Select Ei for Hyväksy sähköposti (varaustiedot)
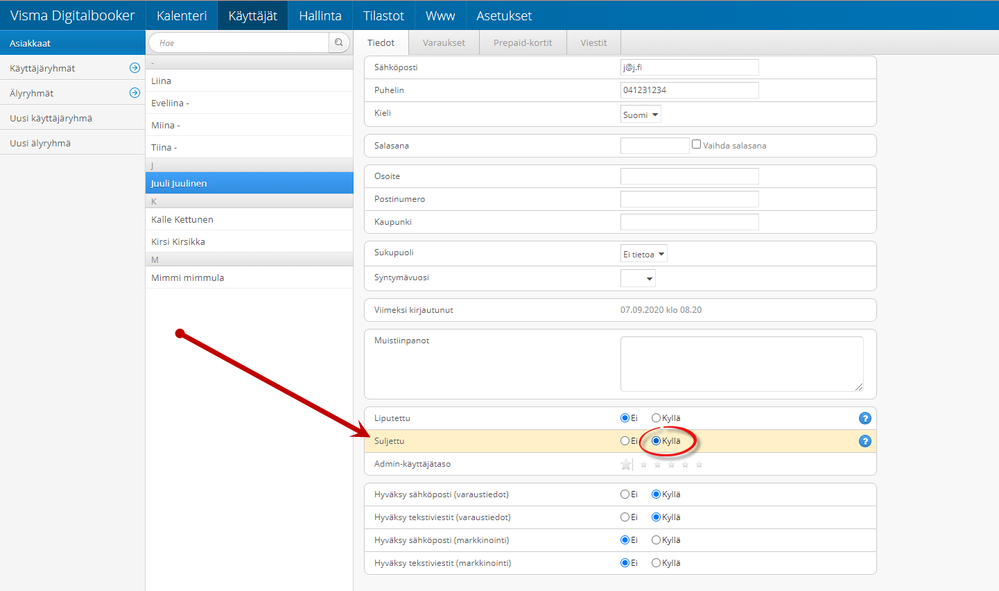Image resolution: width=999 pixels, height=591 pixels. click(624, 494)
